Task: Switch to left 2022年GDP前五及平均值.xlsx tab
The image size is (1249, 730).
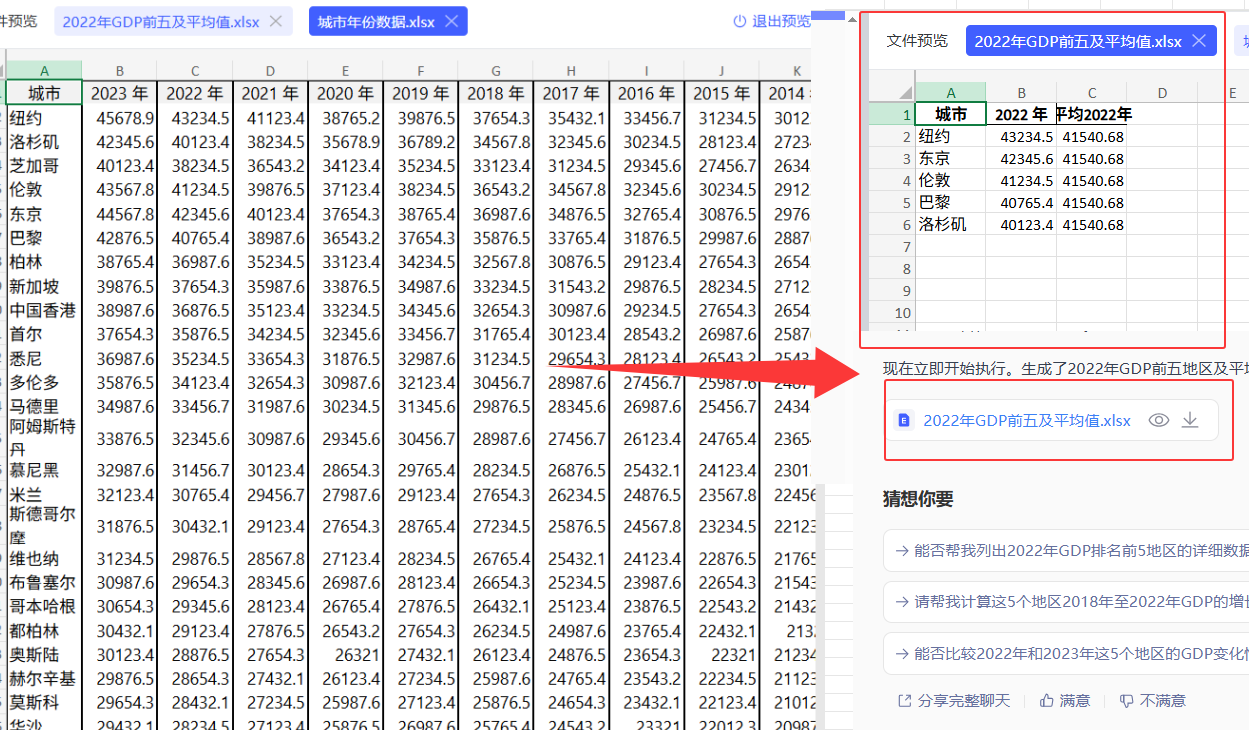Action: [160, 21]
